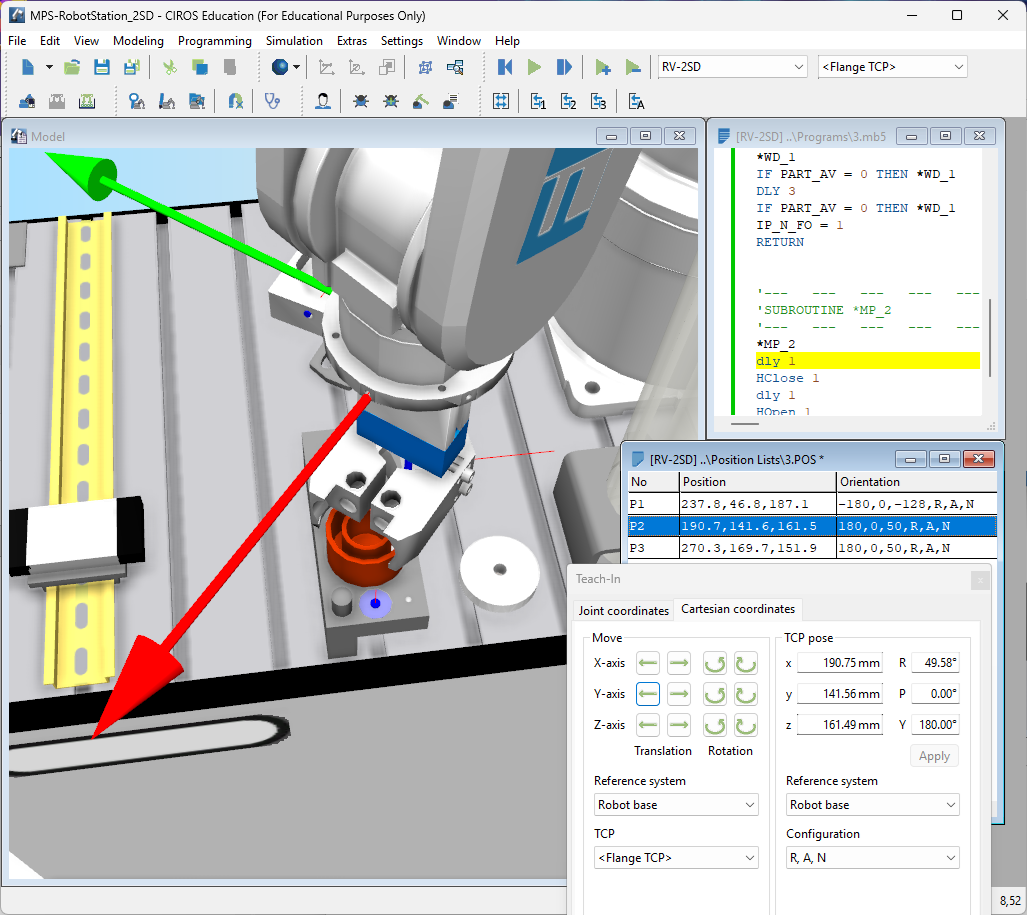Click the blue sphere view icon
The image size is (1027, 915).
pyautogui.click(x=280, y=67)
